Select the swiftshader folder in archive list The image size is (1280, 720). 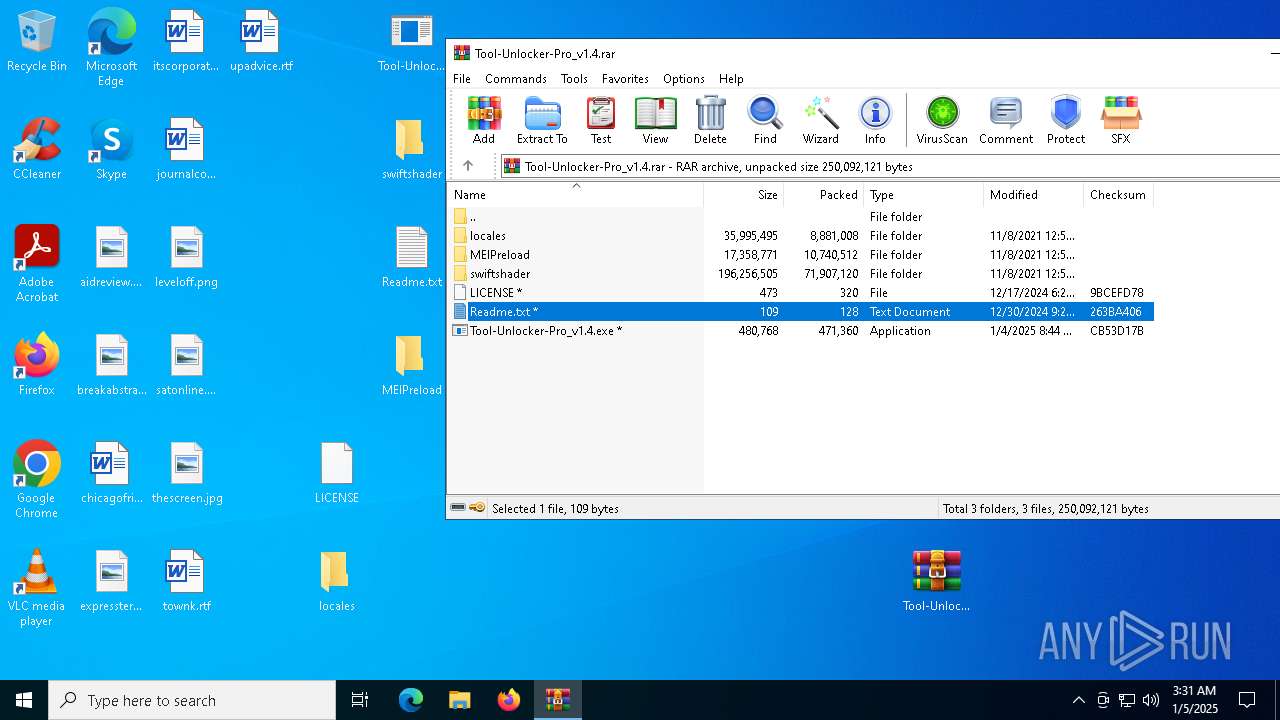coord(801,273)
